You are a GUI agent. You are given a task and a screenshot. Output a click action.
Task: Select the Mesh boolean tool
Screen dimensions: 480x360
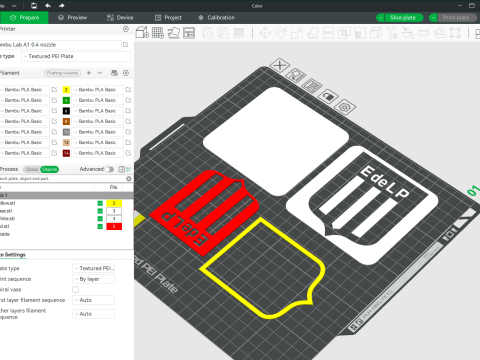pos(344,33)
